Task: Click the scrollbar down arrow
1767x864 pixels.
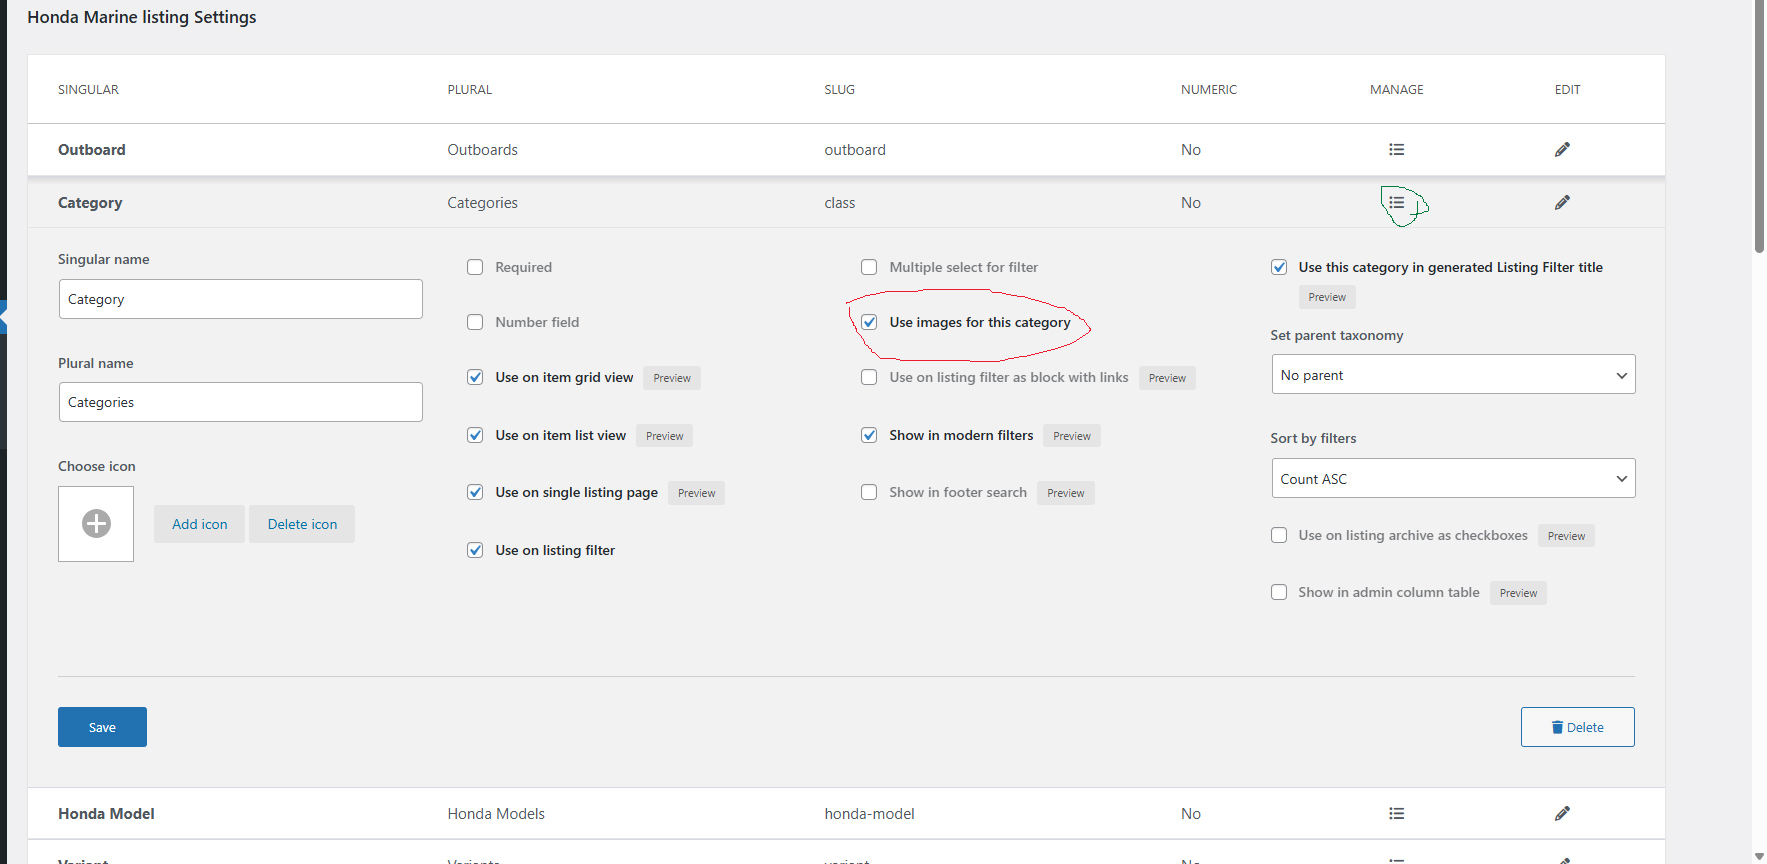Action: click(x=1759, y=857)
